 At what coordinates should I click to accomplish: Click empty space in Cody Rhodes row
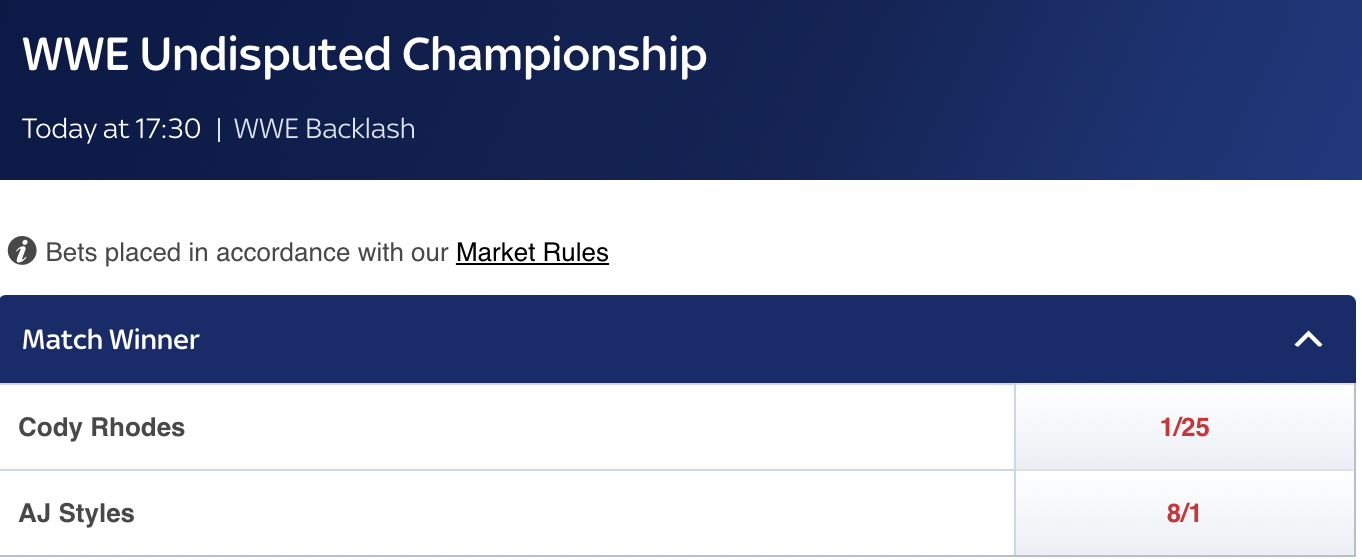[600, 428]
